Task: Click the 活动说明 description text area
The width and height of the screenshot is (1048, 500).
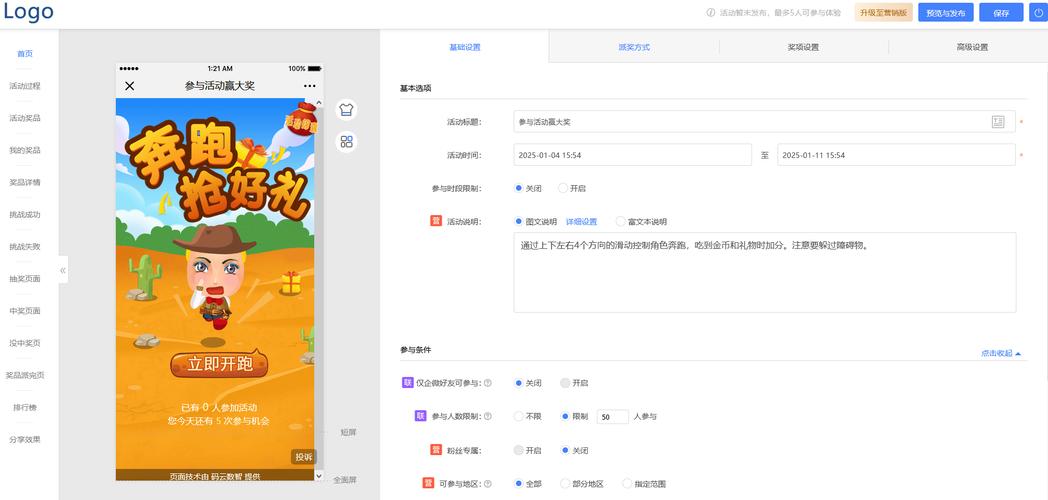Action: click(765, 272)
